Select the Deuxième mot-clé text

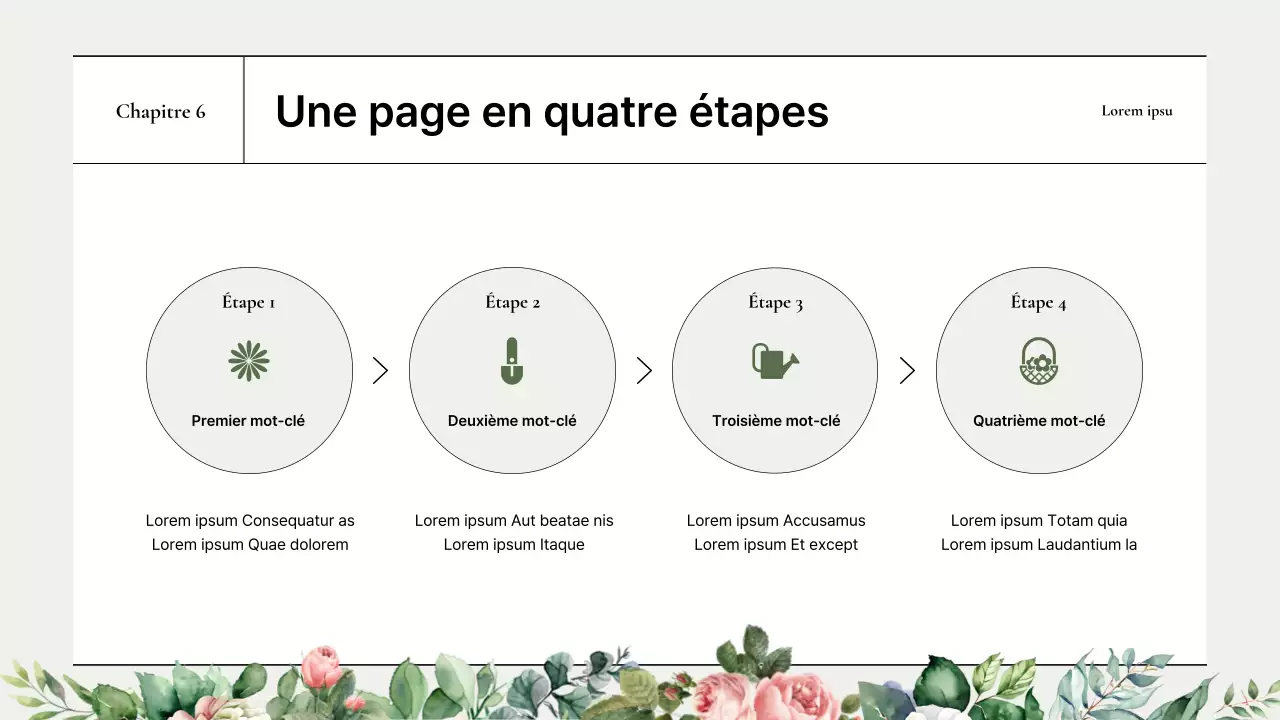pyautogui.click(x=512, y=420)
